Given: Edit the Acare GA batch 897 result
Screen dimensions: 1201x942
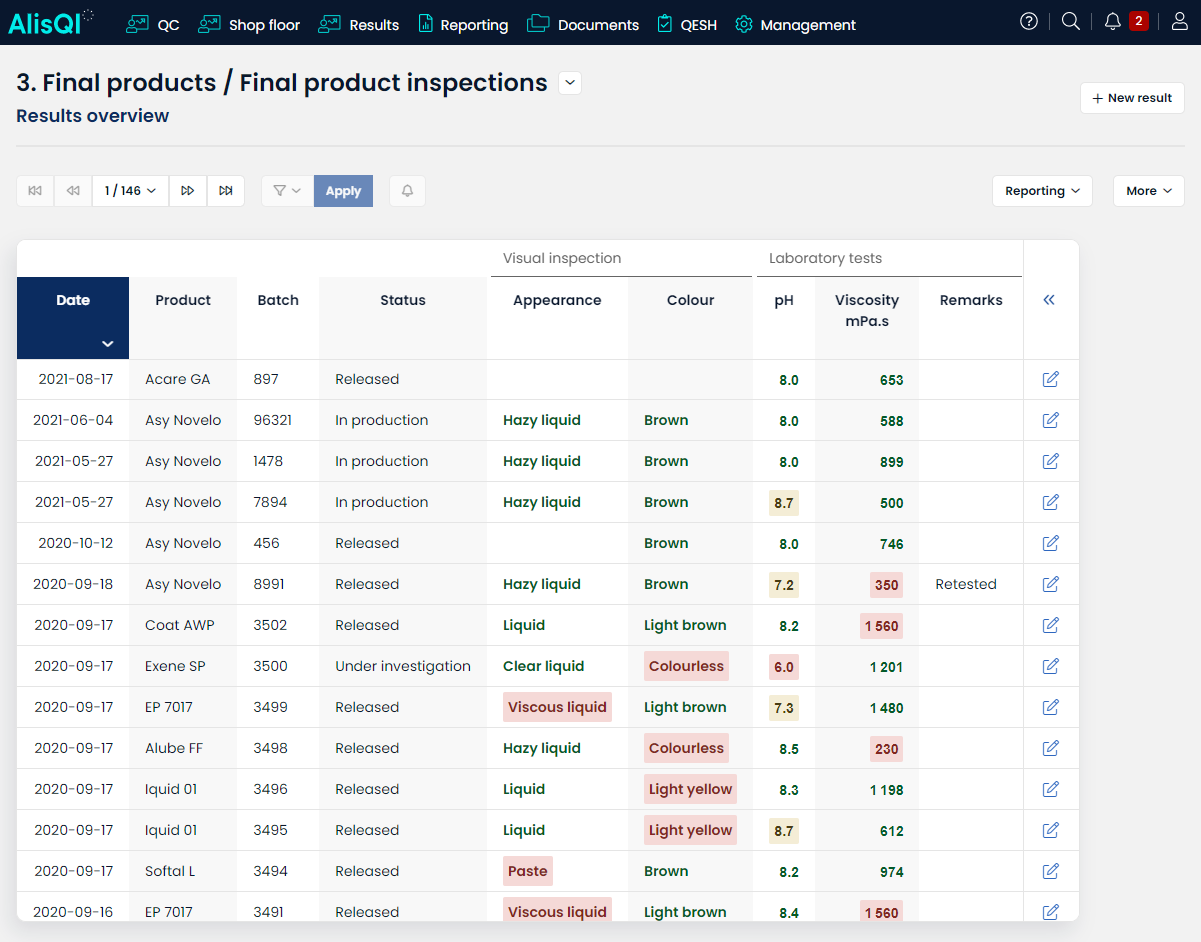Looking at the screenshot, I should (x=1050, y=379).
